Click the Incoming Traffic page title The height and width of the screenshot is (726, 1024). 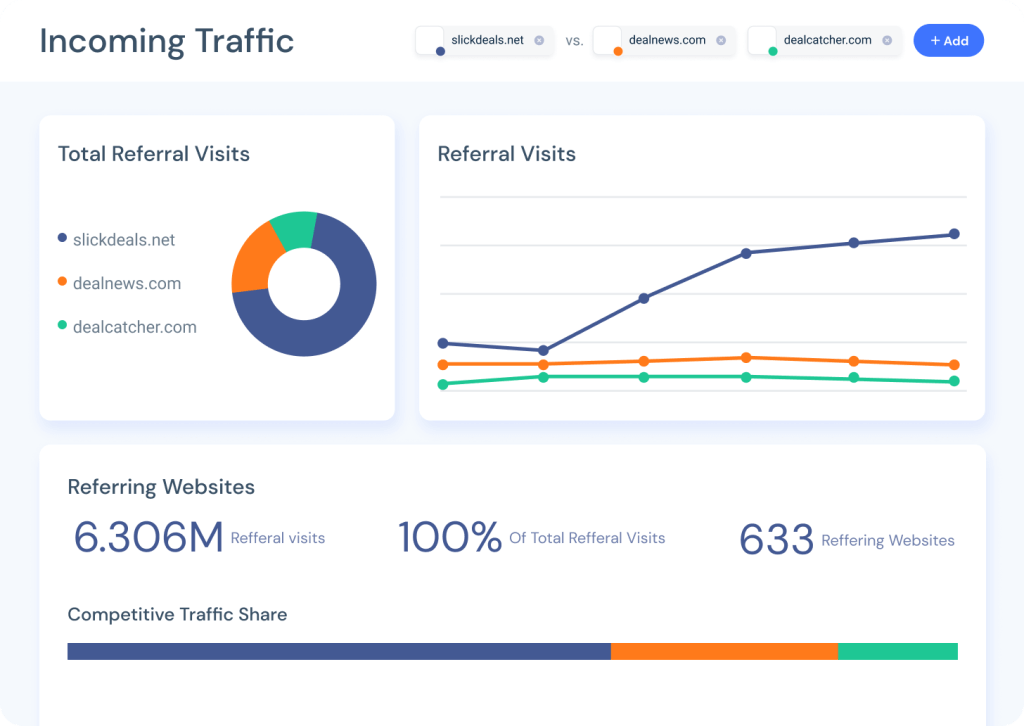167,41
